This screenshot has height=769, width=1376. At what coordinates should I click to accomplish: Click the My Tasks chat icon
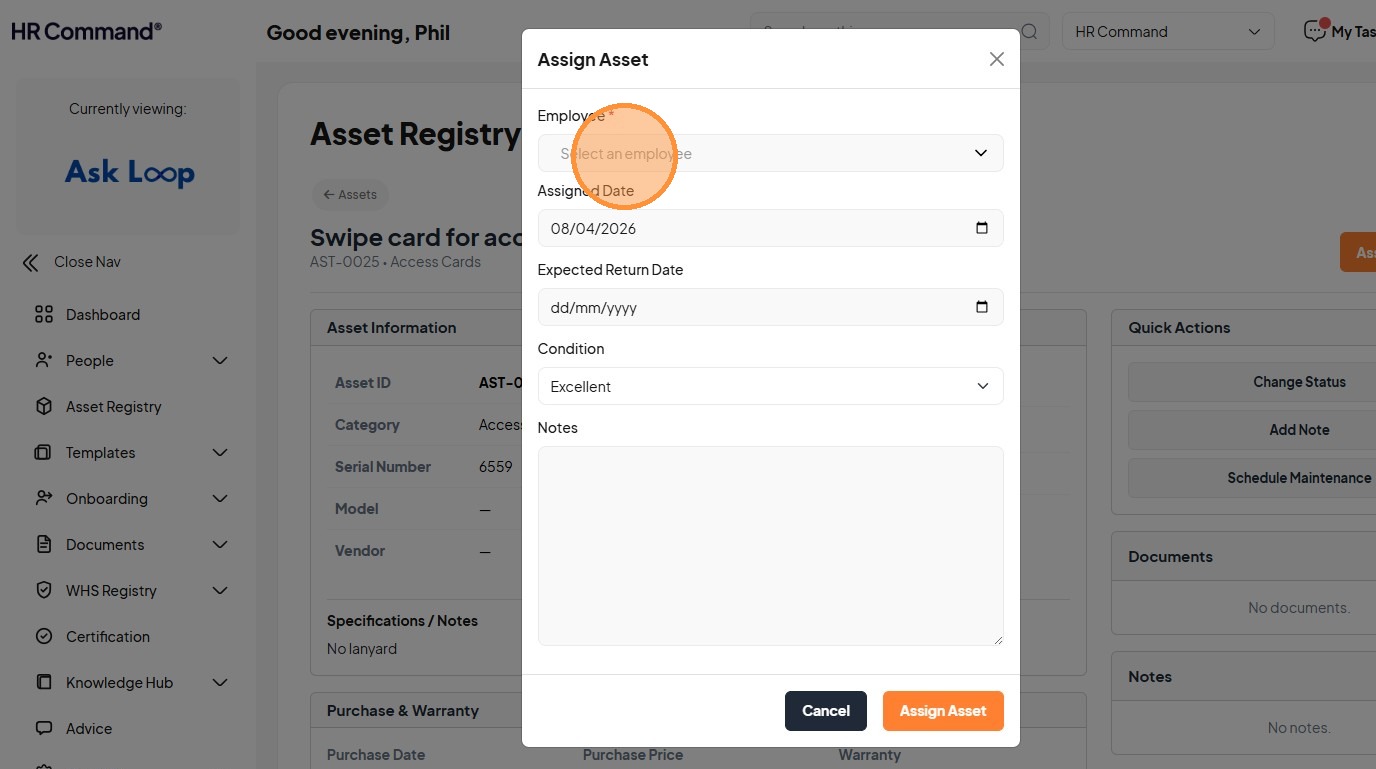(x=1315, y=32)
